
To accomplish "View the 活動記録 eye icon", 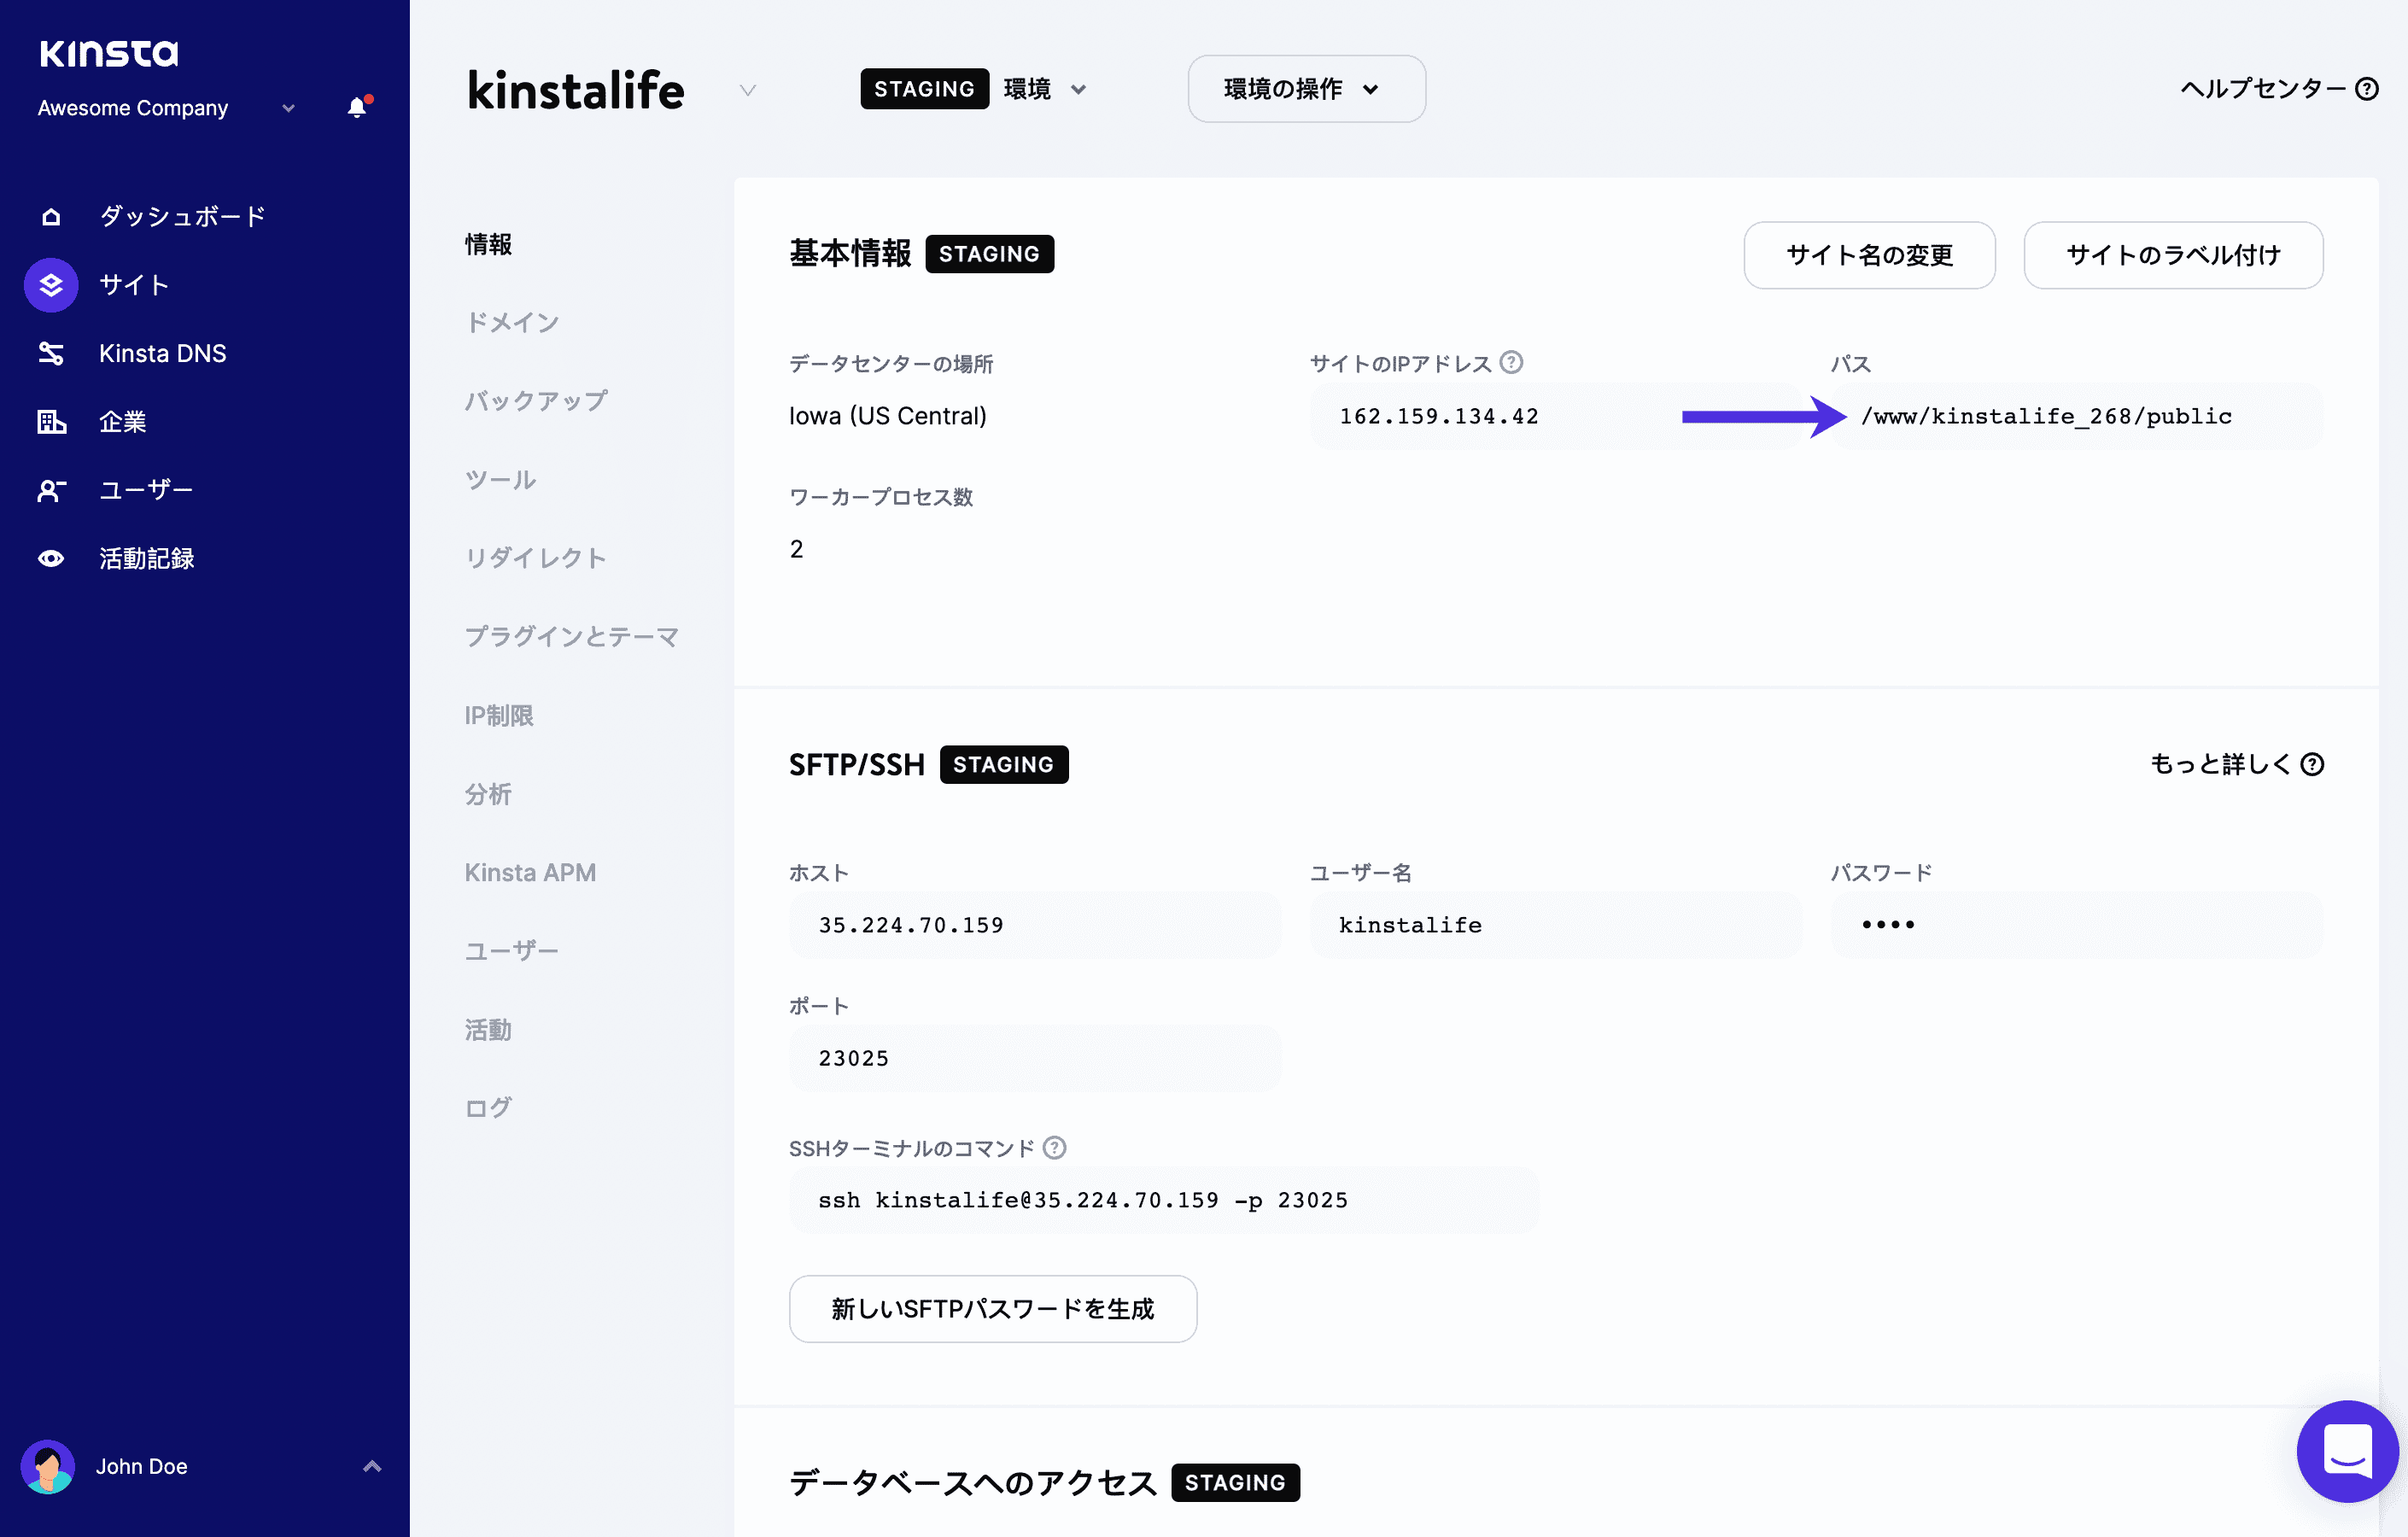I will click(x=50, y=558).
